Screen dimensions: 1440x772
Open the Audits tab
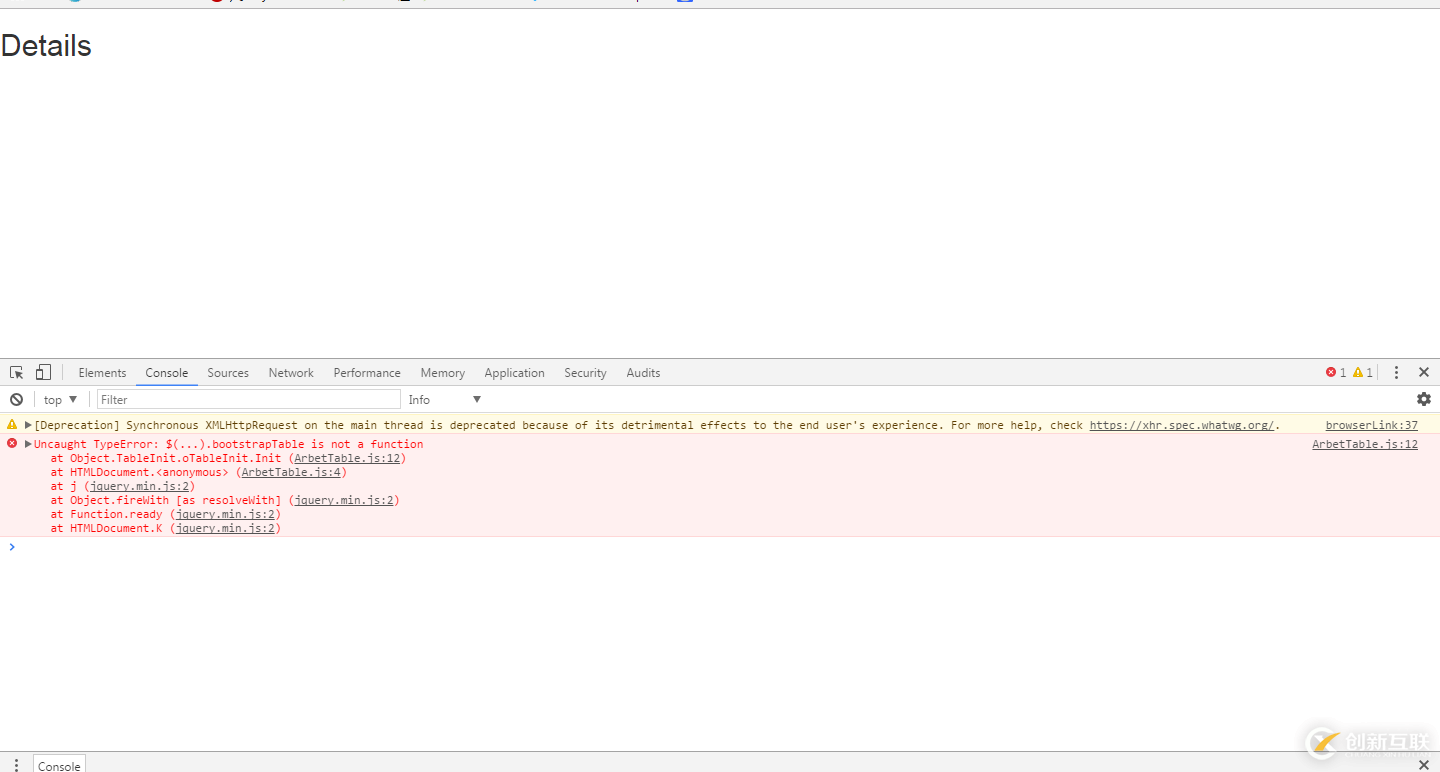click(643, 373)
